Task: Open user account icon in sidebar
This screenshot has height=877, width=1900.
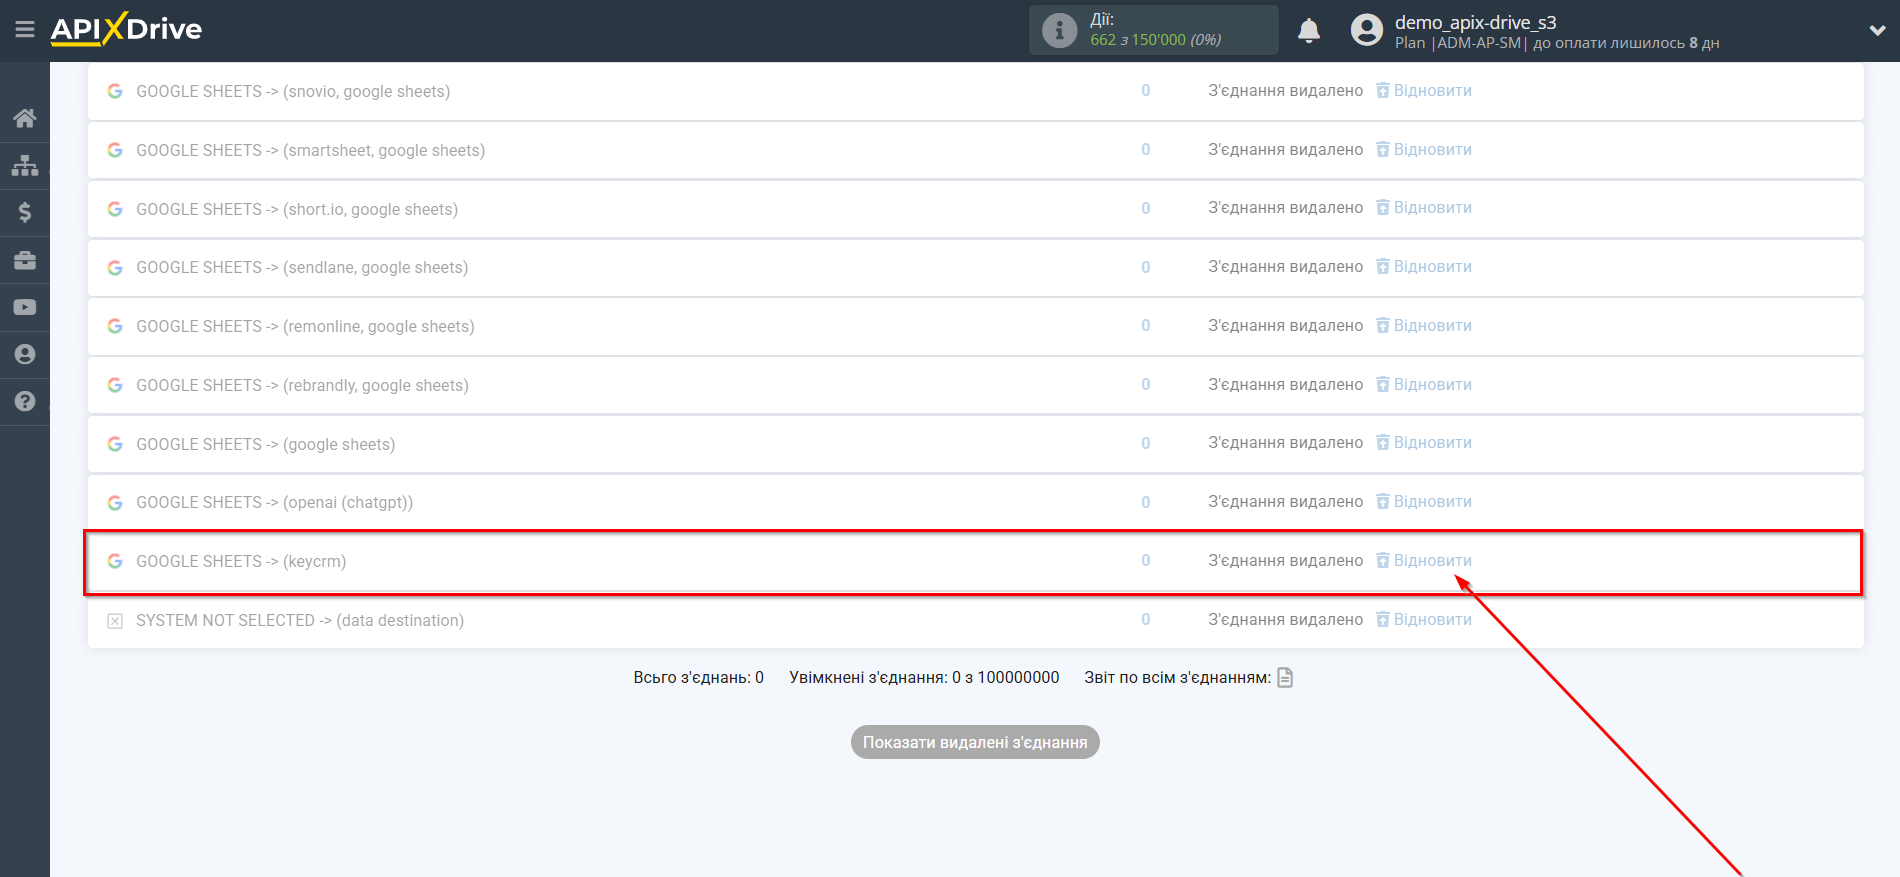Action: point(25,354)
